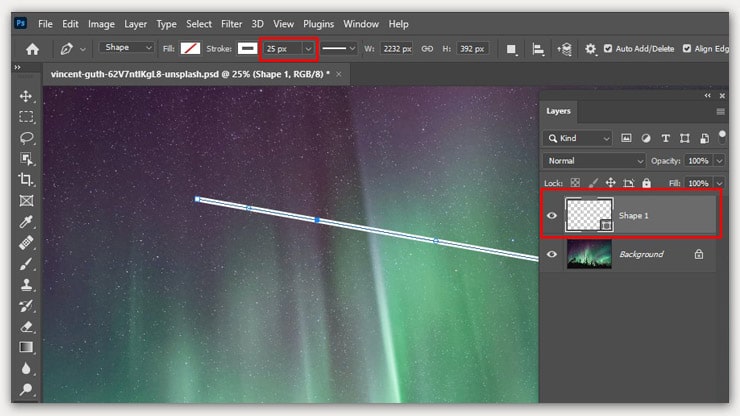Viewport: 740px width, 416px height.
Task: Select the Clone Stamp tool
Action: pyautogui.click(x=26, y=285)
